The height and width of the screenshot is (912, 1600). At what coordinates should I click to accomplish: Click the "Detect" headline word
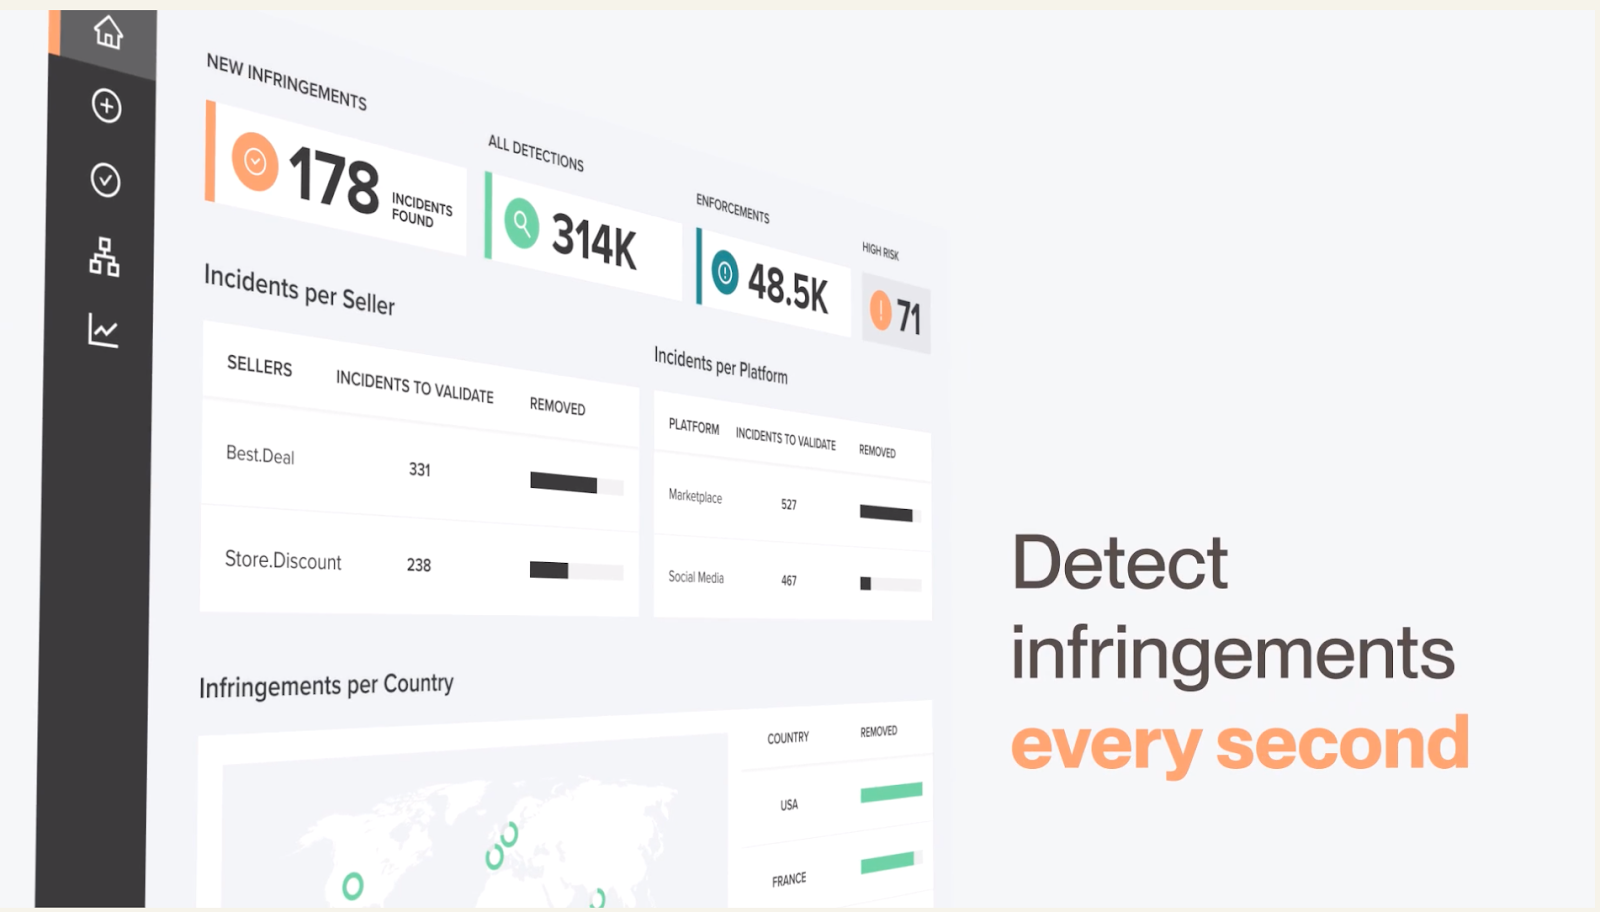1120,562
